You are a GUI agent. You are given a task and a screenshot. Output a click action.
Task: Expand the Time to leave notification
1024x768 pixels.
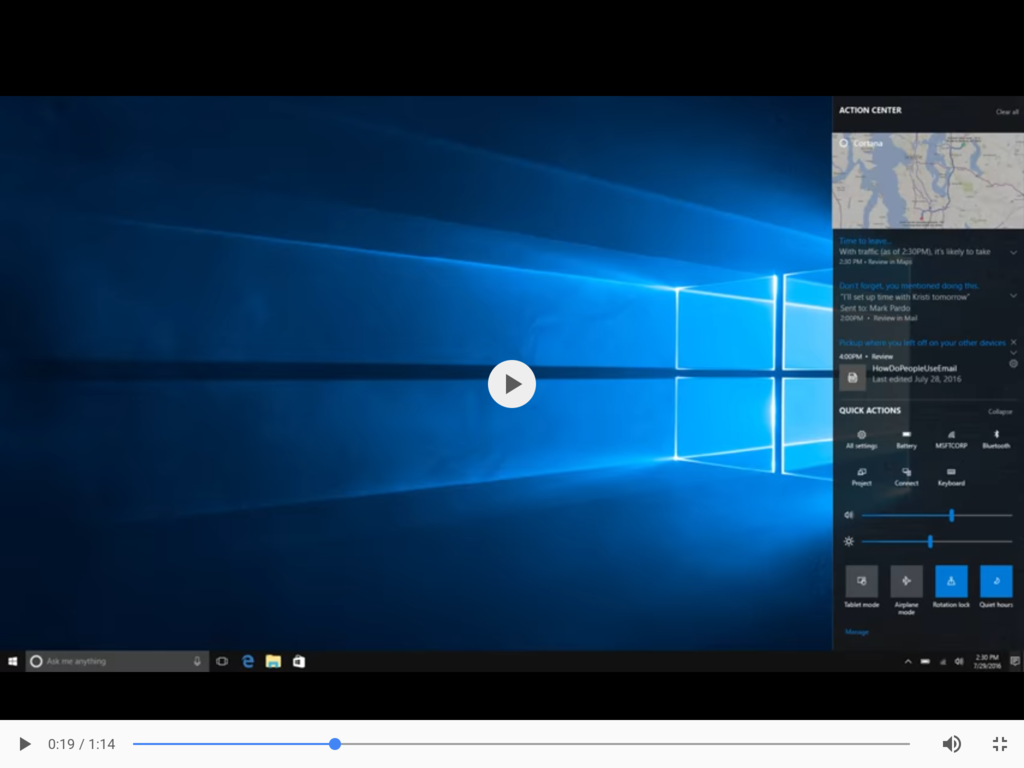coord(1014,252)
